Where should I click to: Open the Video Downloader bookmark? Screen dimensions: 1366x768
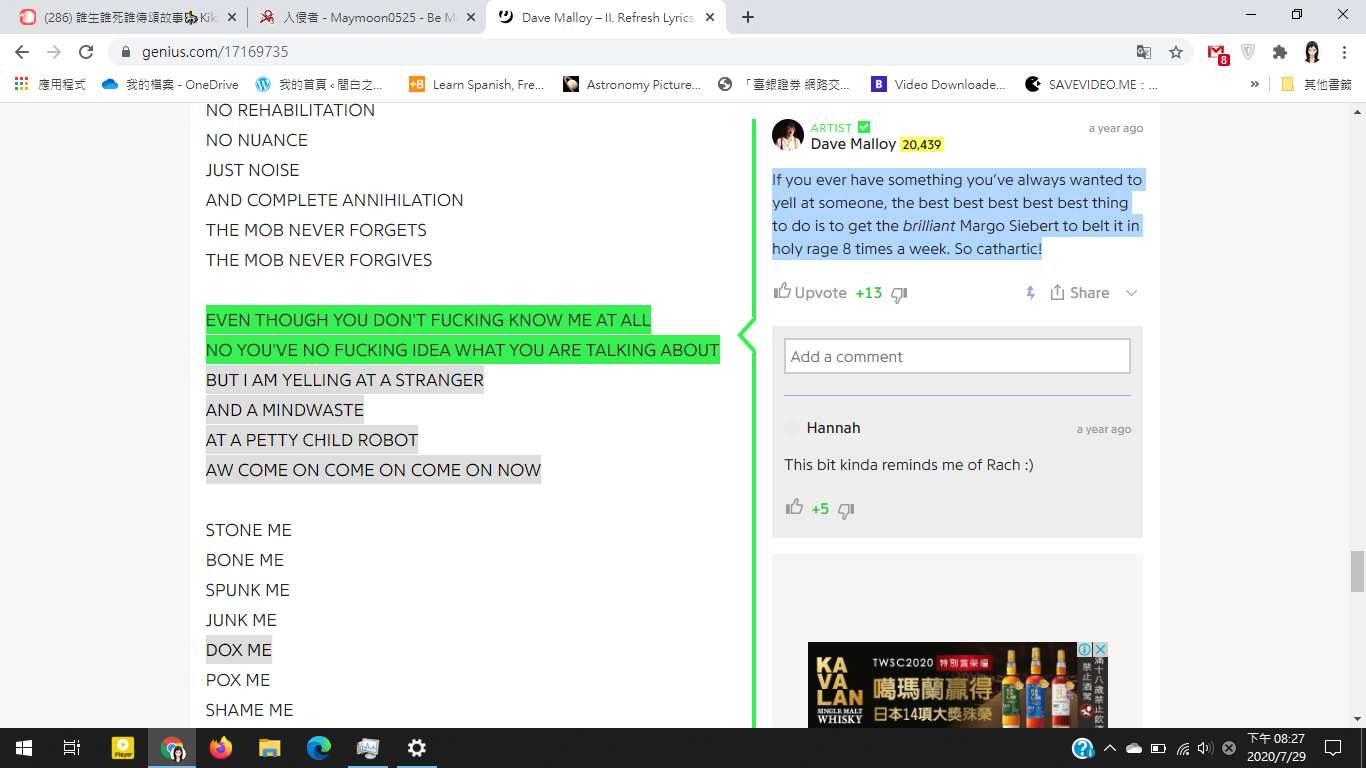point(938,85)
